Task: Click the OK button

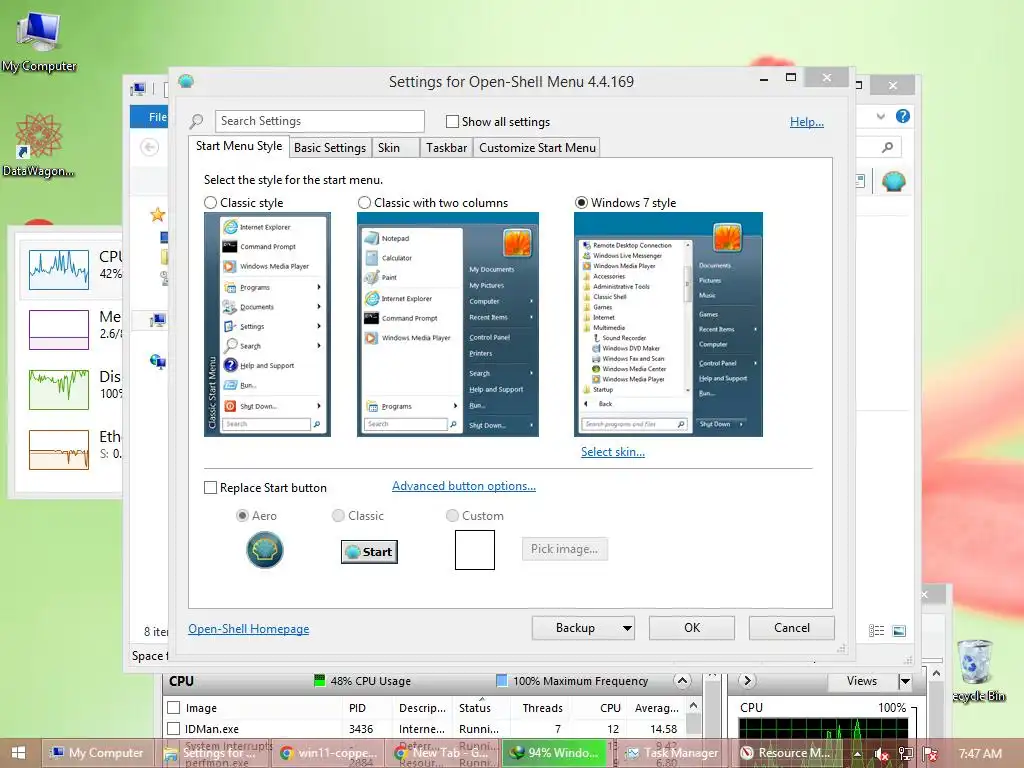Action: pyautogui.click(x=692, y=628)
